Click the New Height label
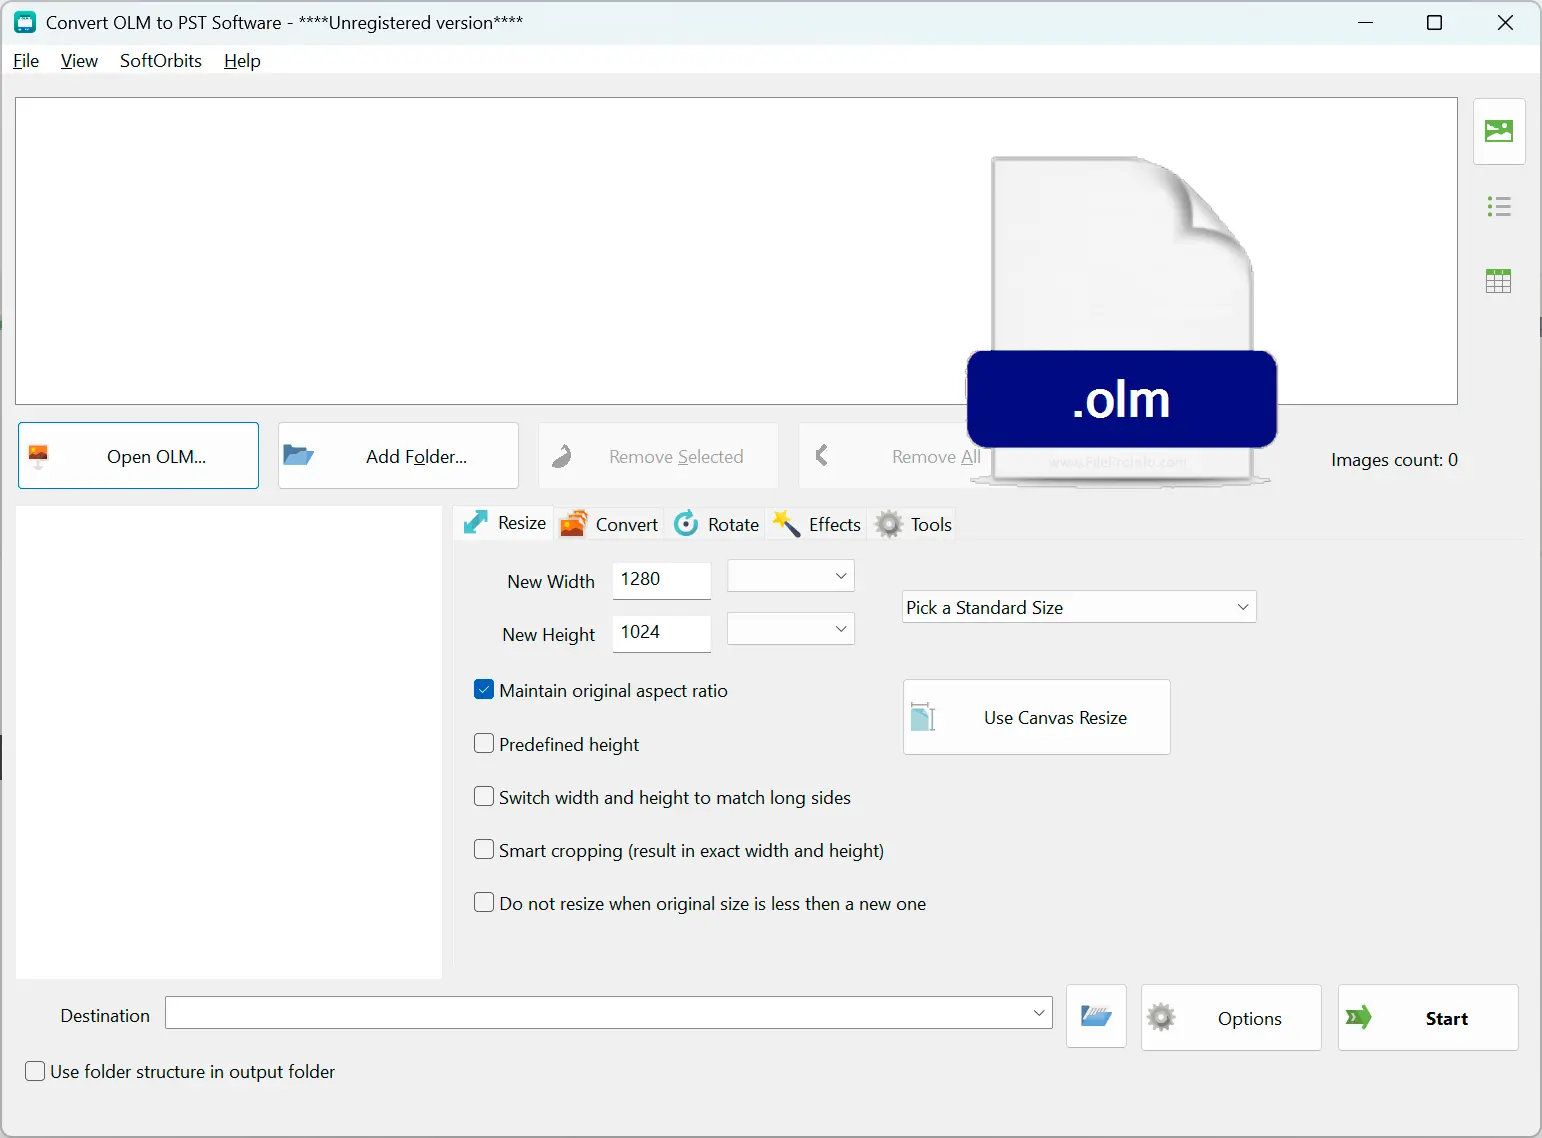1542x1138 pixels. point(548,635)
